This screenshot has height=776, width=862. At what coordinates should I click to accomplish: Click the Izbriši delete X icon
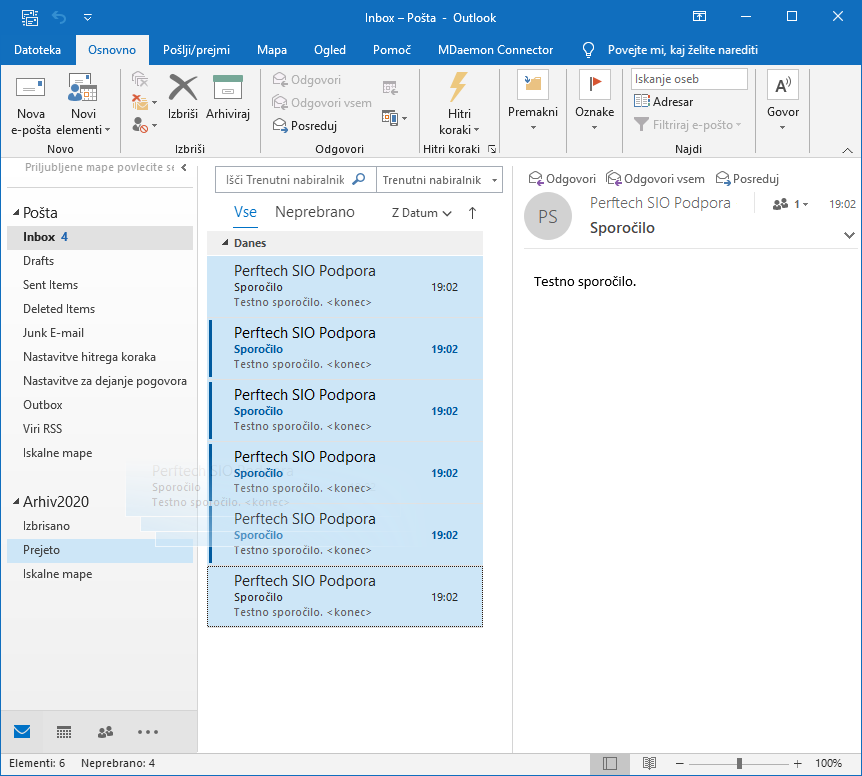[183, 88]
